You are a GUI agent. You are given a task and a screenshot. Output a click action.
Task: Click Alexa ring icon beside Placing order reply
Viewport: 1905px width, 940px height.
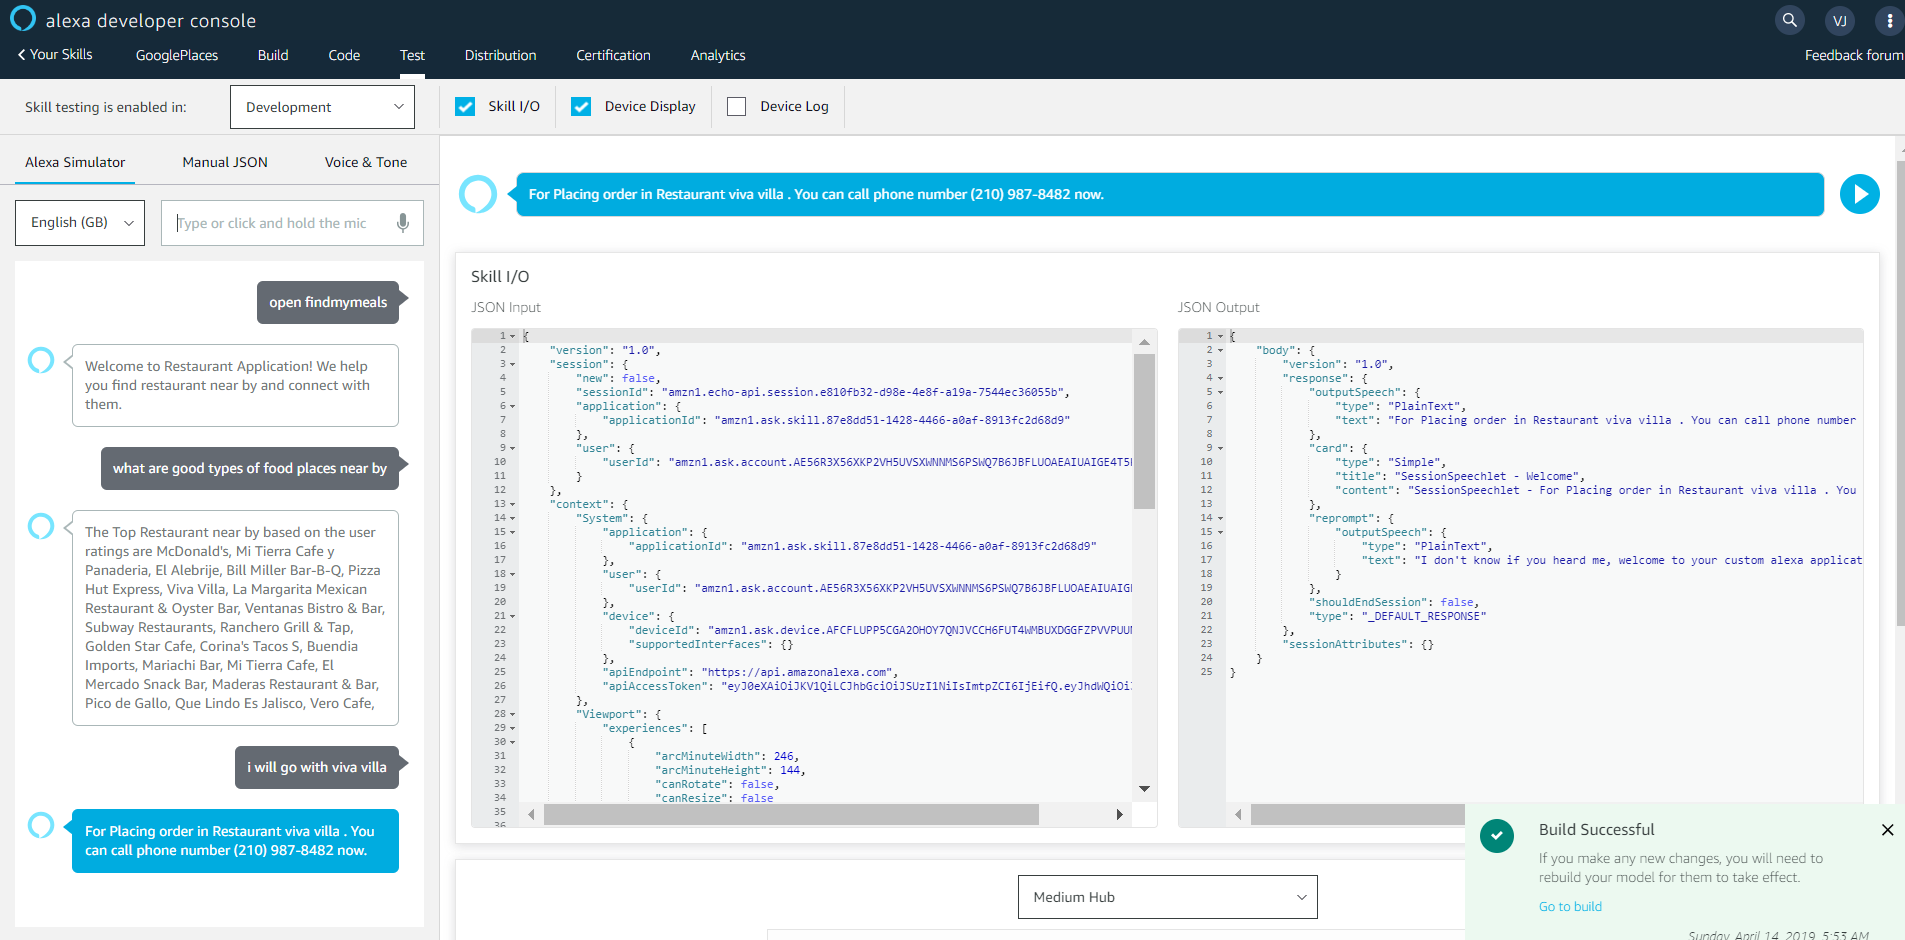click(41, 825)
